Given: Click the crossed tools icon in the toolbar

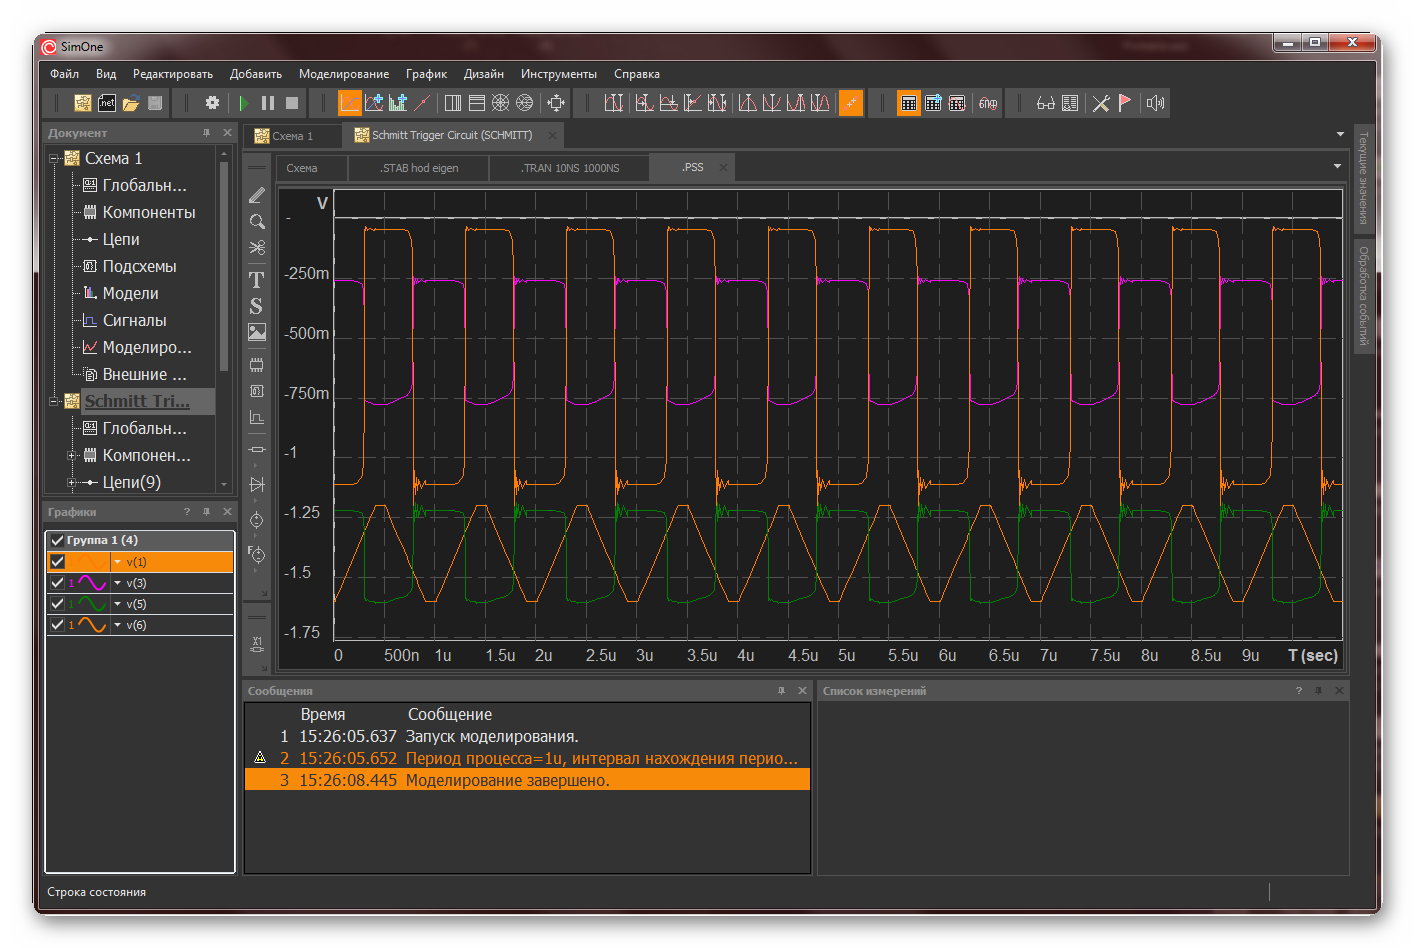Looking at the screenshot, I should (1101, 103).
